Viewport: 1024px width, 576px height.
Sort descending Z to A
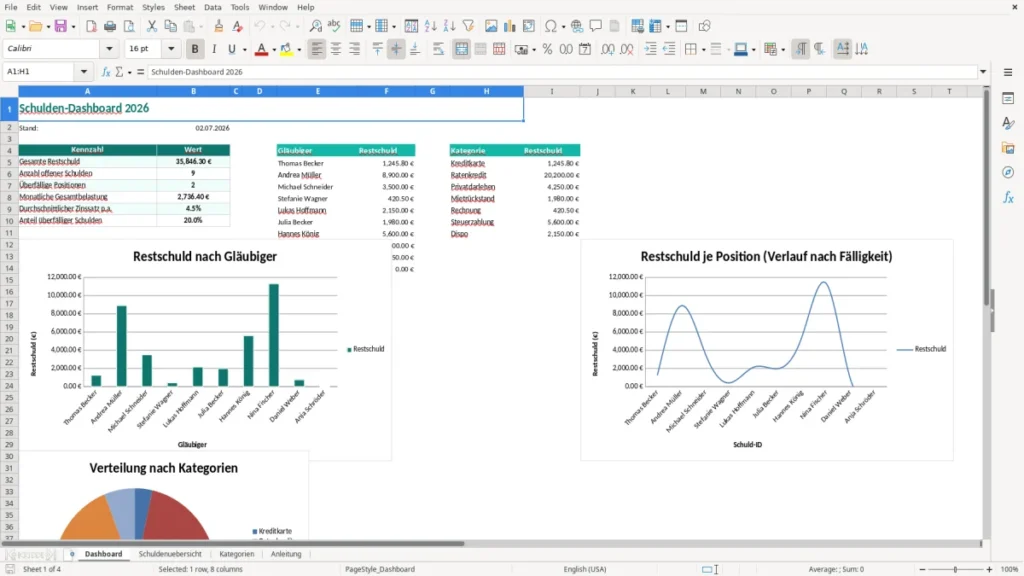pyautogui.click(x=449, y=26)
